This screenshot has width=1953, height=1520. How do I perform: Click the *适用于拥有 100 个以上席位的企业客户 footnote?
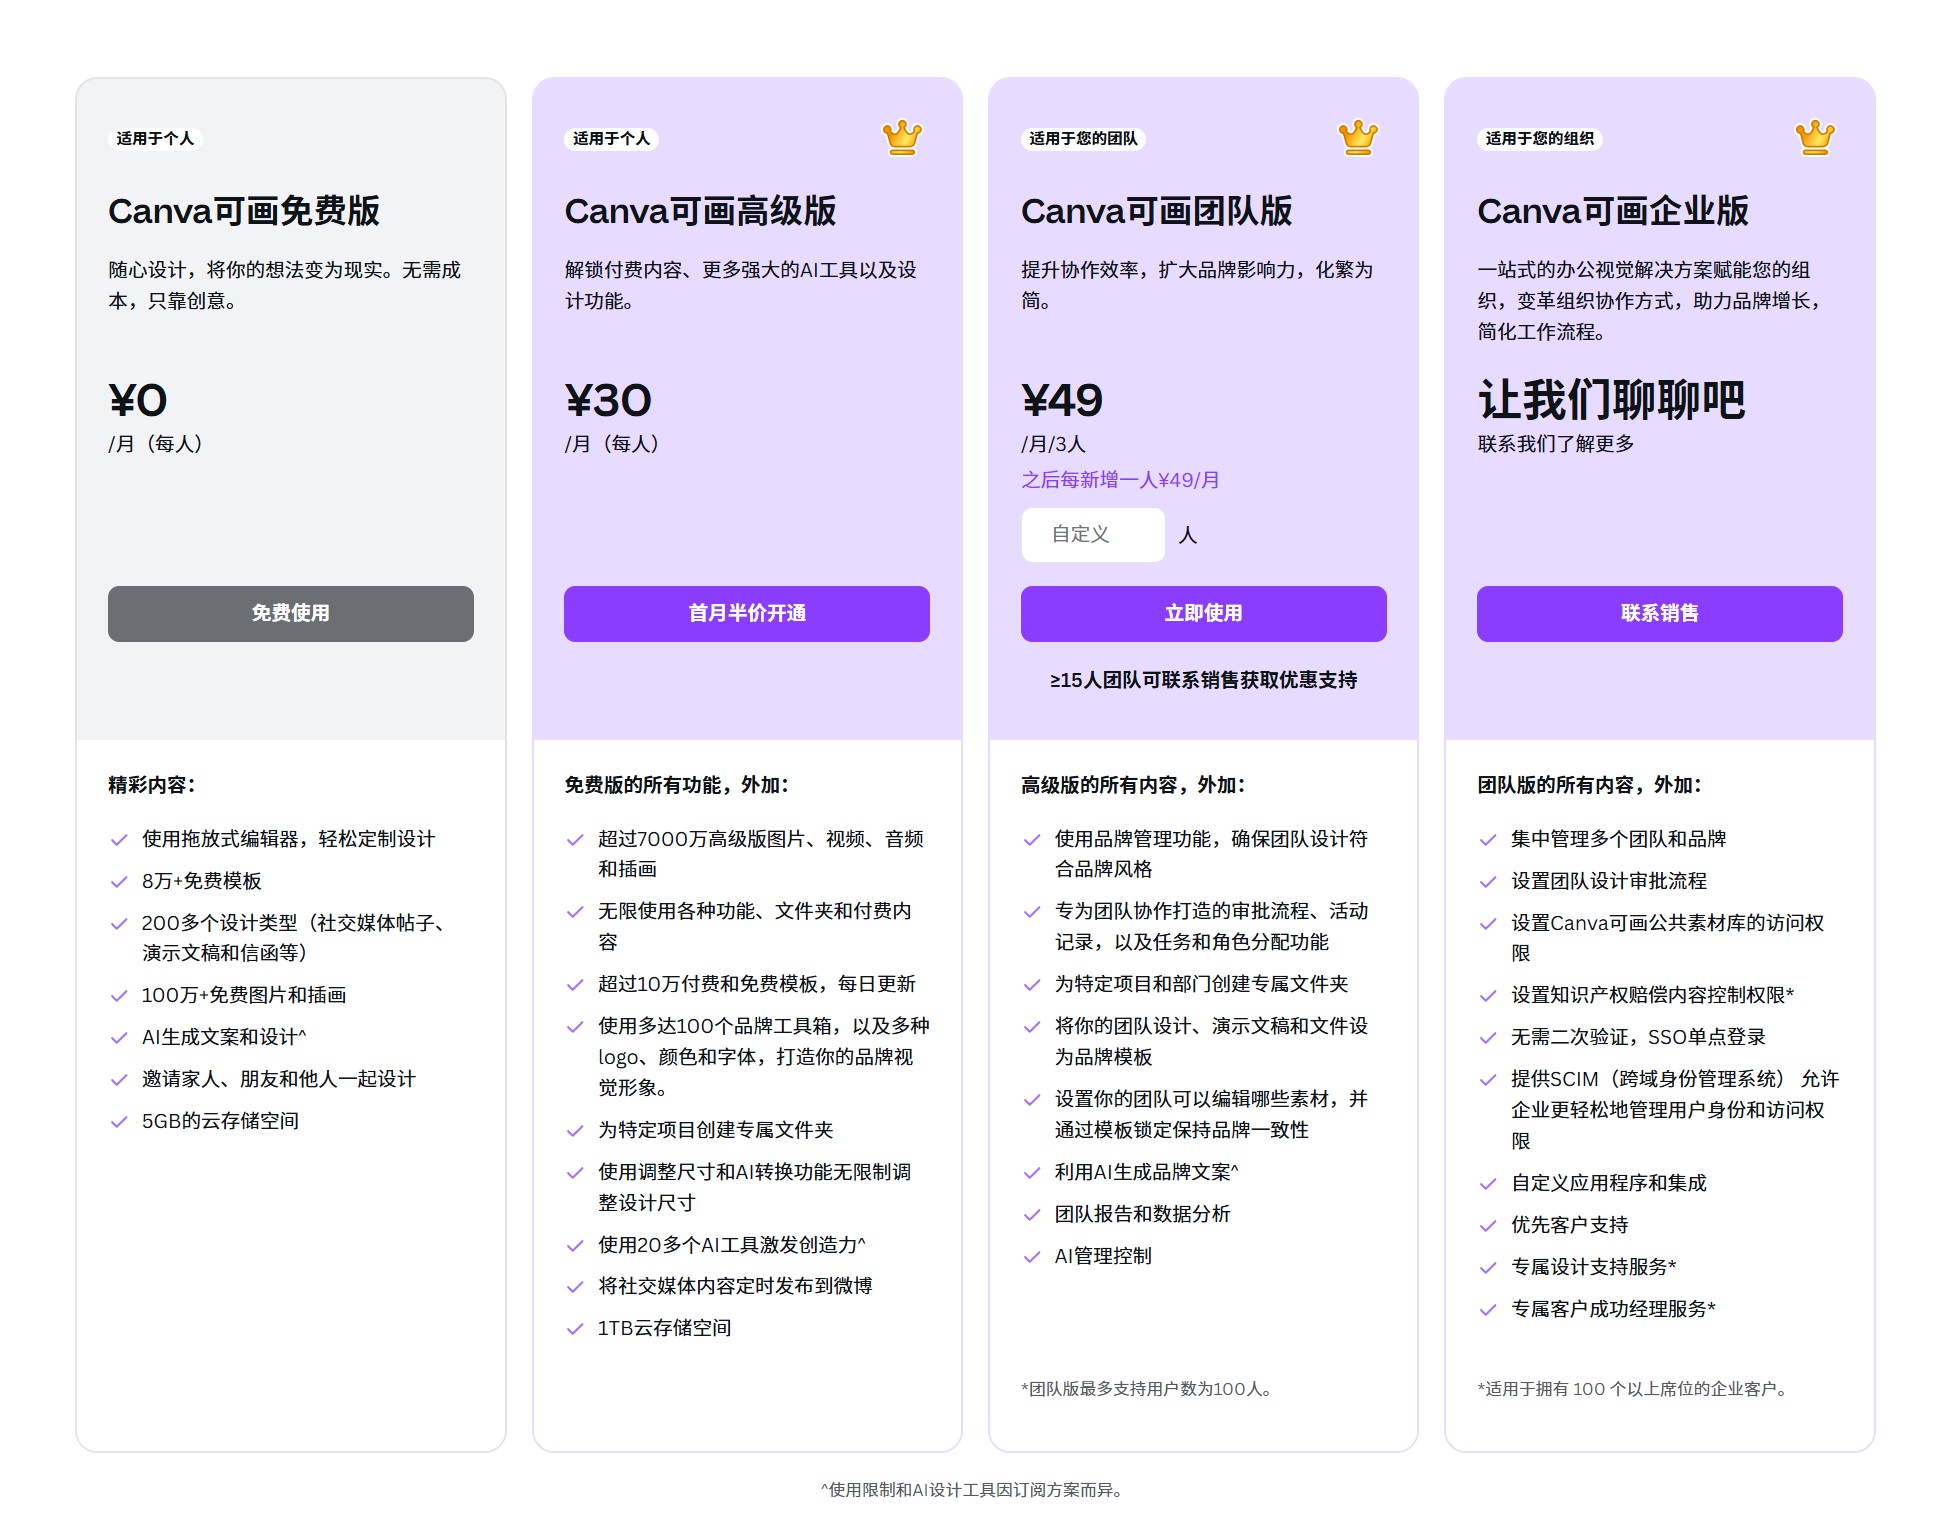(1632, 1389)
